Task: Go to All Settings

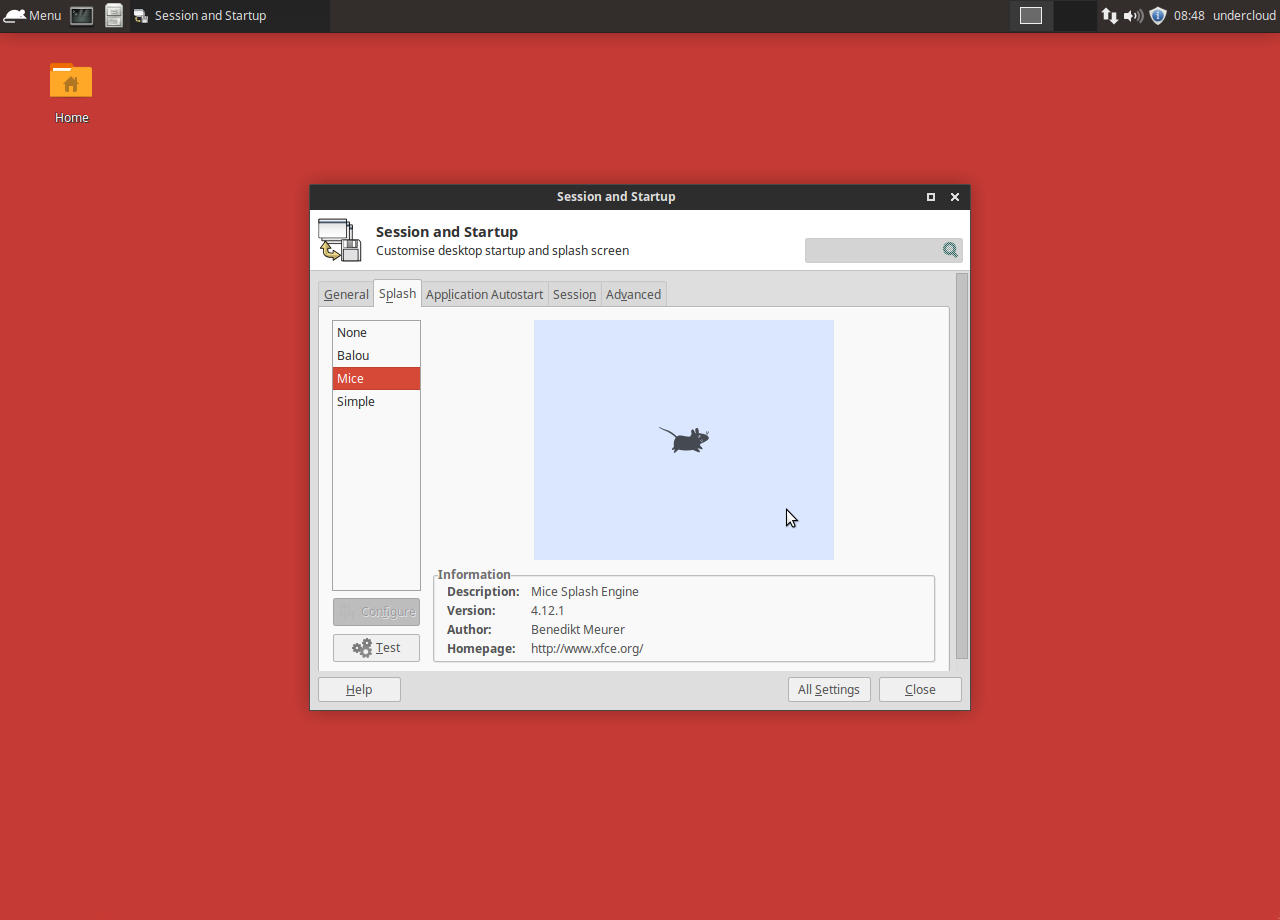Action: (829, 690)
